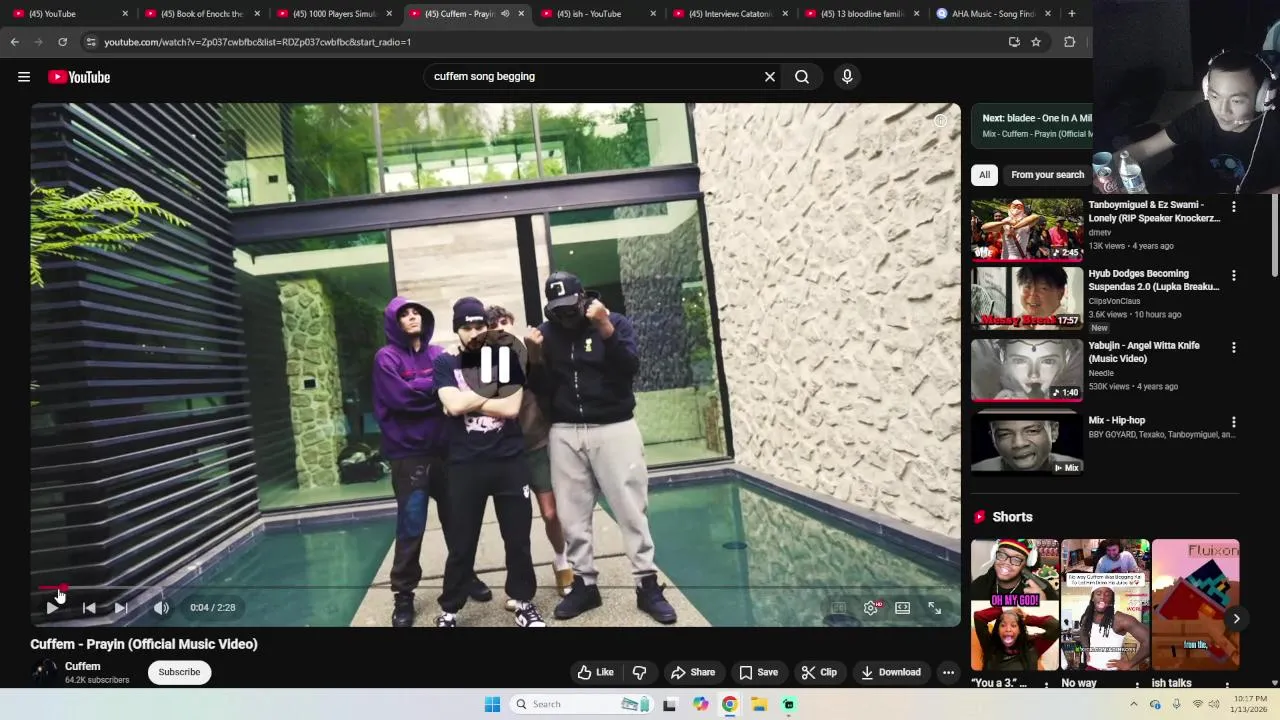View site information icon in address bar
Image resolution: width=1280 pixels, height=720 pixels.
91,42
